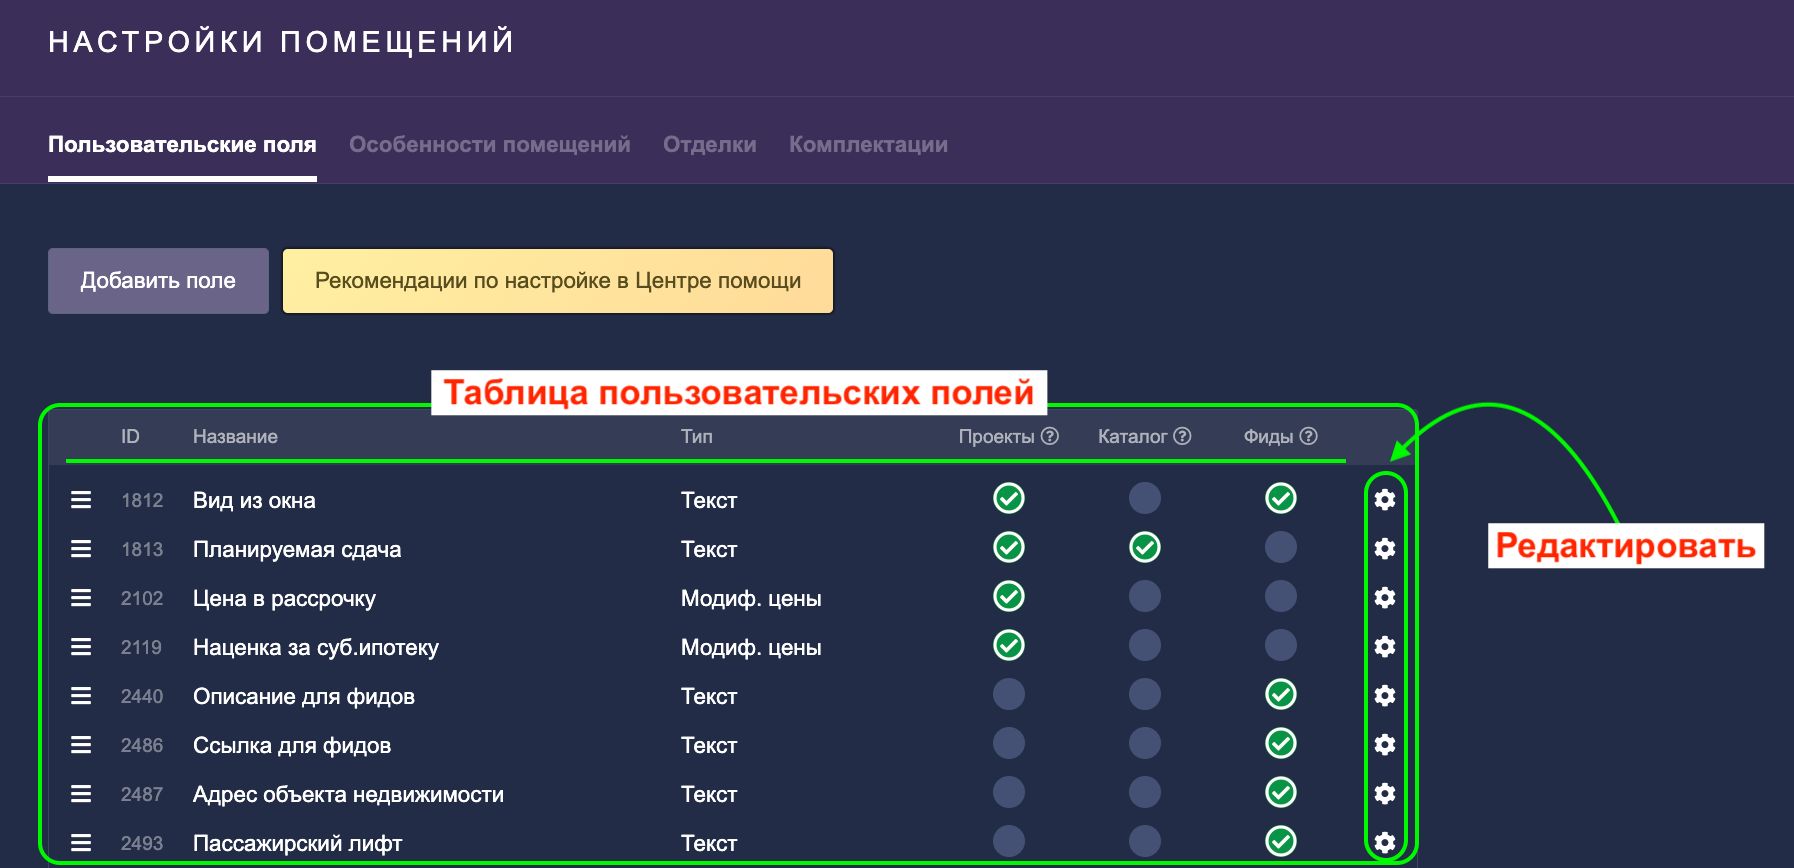The height and width of the screenshot is (868, 1794).
Task: Click gear icon for Цена в рассрочку
Action: pos(1384,597)
